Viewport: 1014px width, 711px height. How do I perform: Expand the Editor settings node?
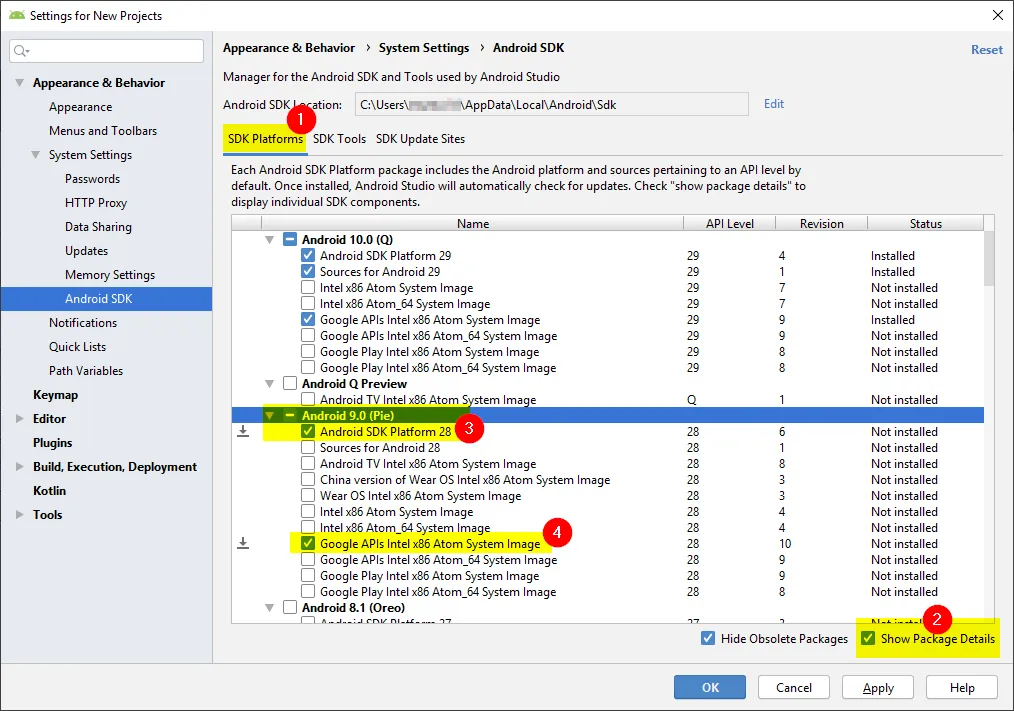(19, 419)
